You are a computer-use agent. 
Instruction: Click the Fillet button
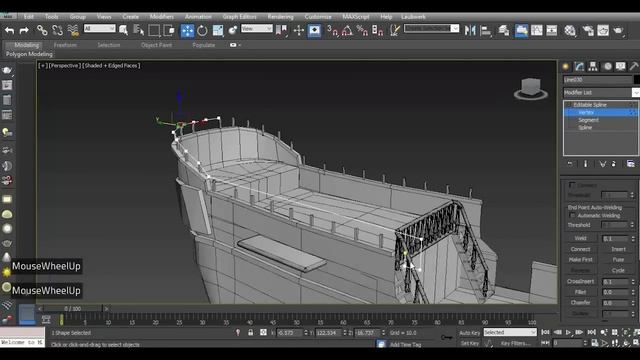580,292
